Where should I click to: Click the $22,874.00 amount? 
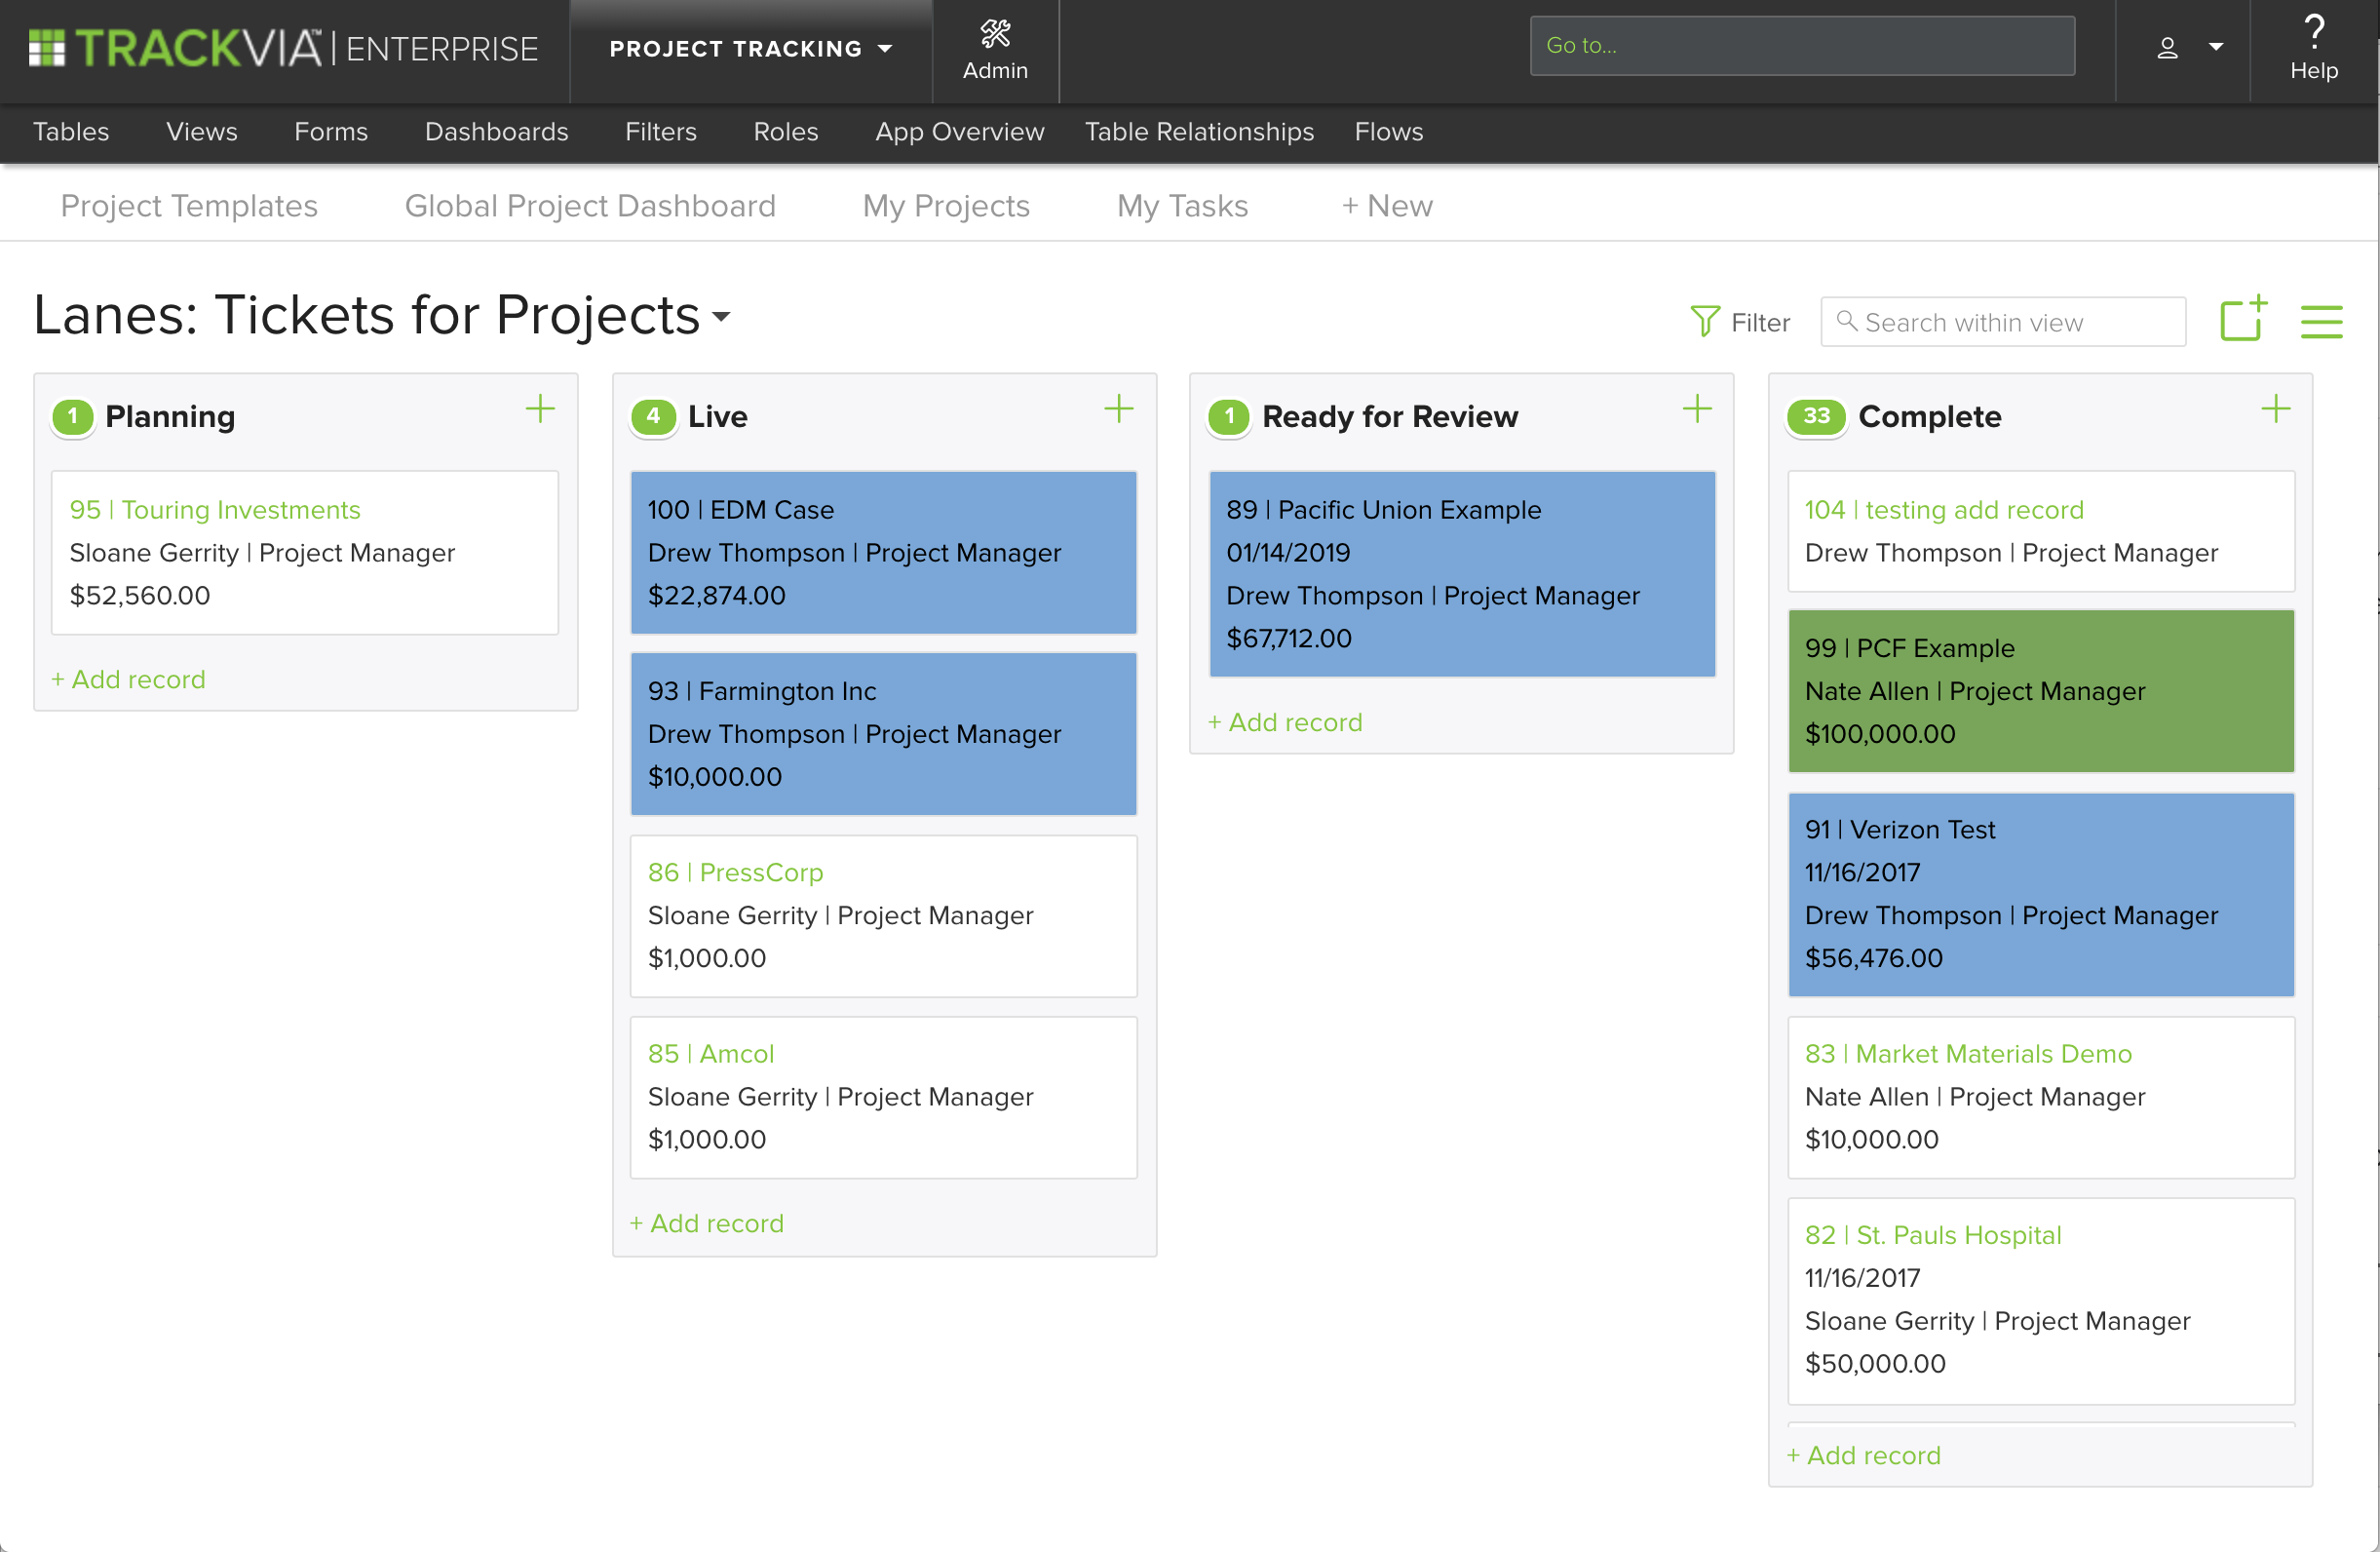(717, 595)
